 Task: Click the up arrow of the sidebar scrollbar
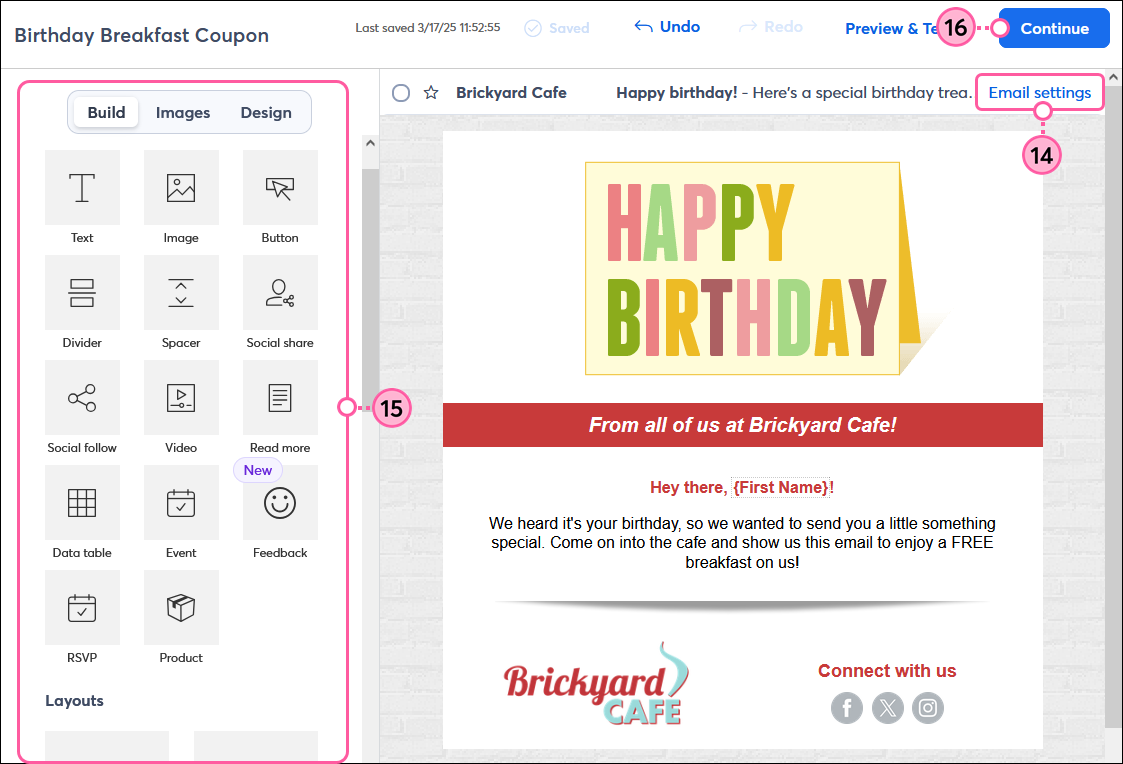[x=370, y=143]
